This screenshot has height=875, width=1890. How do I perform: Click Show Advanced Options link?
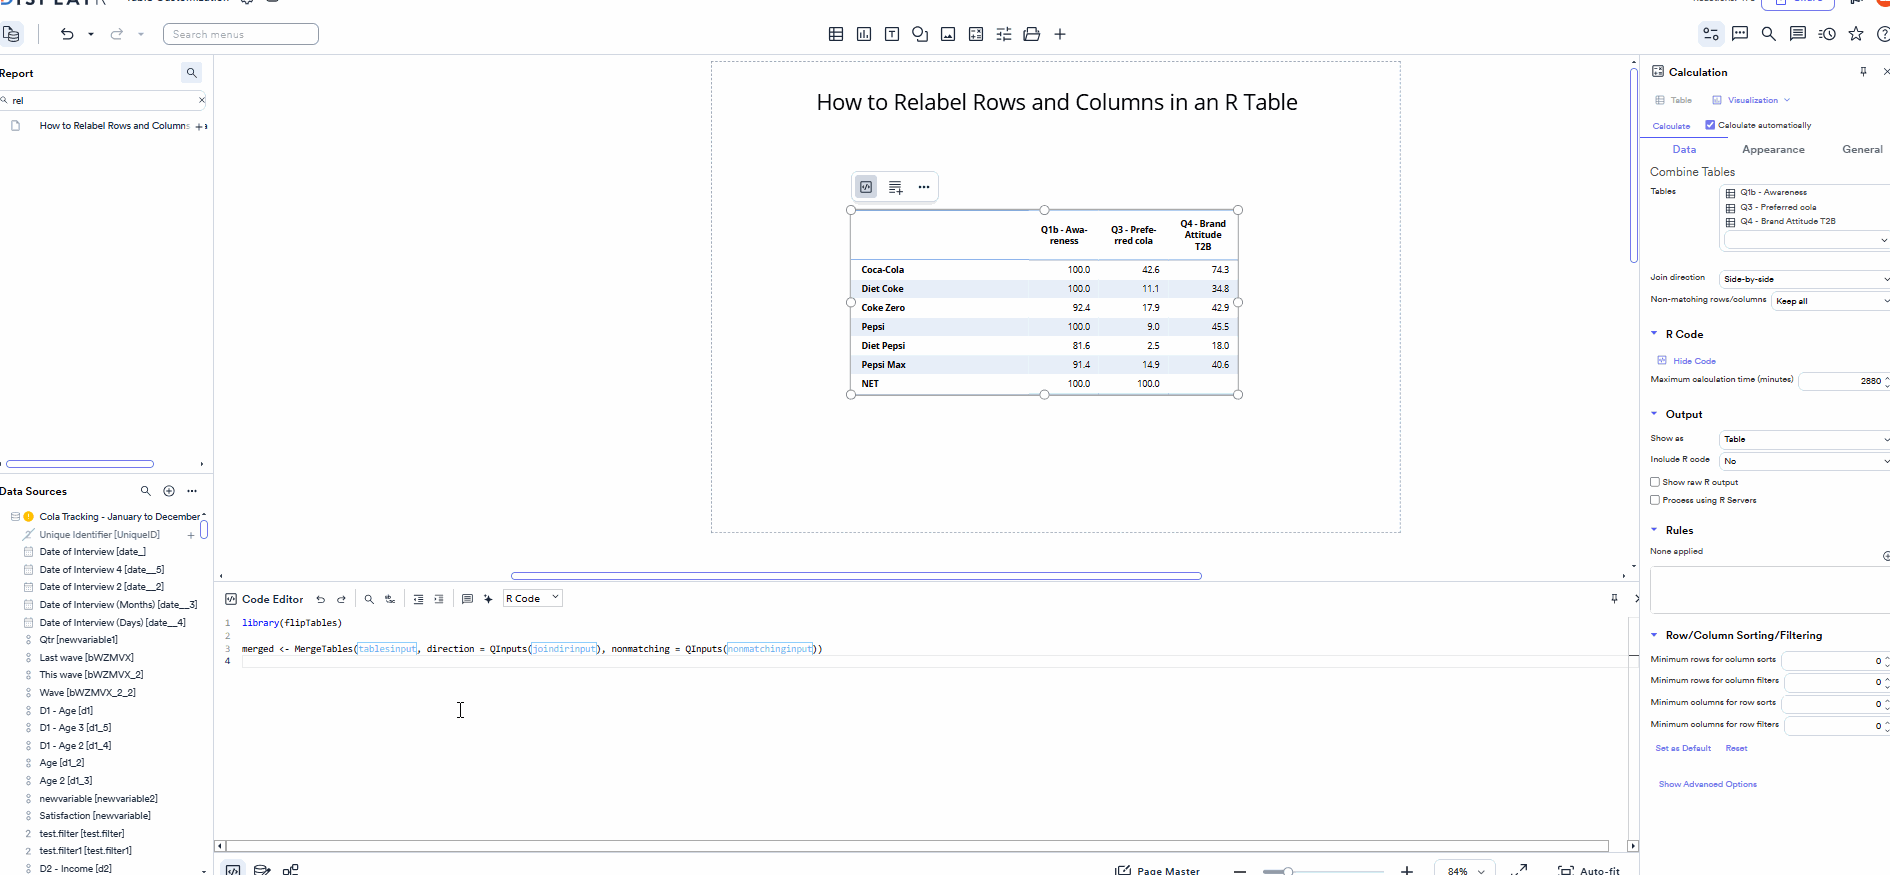point(1707,784)
